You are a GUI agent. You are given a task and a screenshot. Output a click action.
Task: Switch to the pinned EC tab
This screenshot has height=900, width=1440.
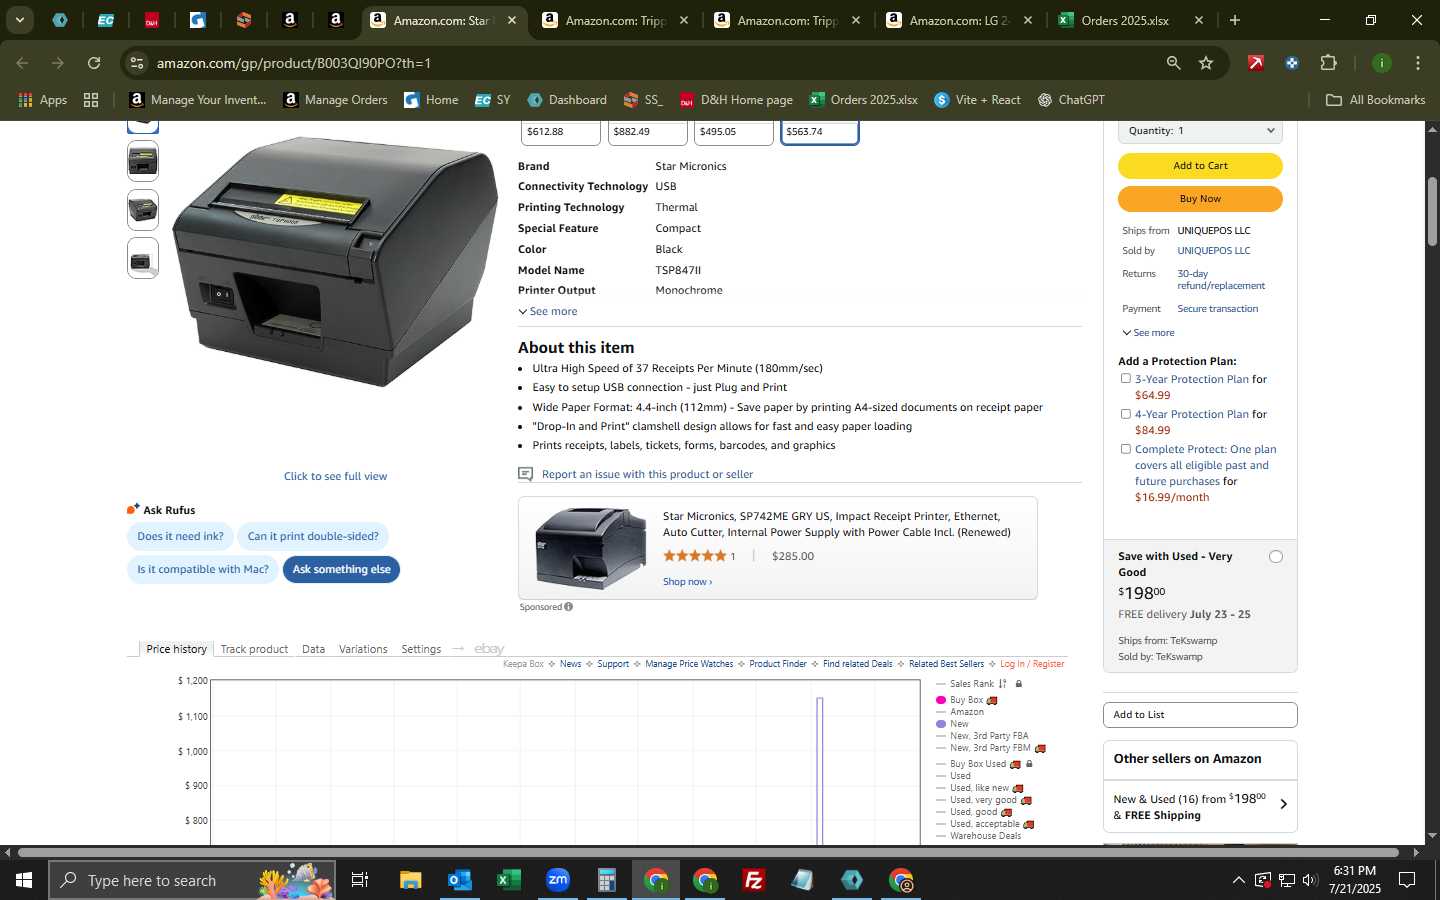pos(105,20)
